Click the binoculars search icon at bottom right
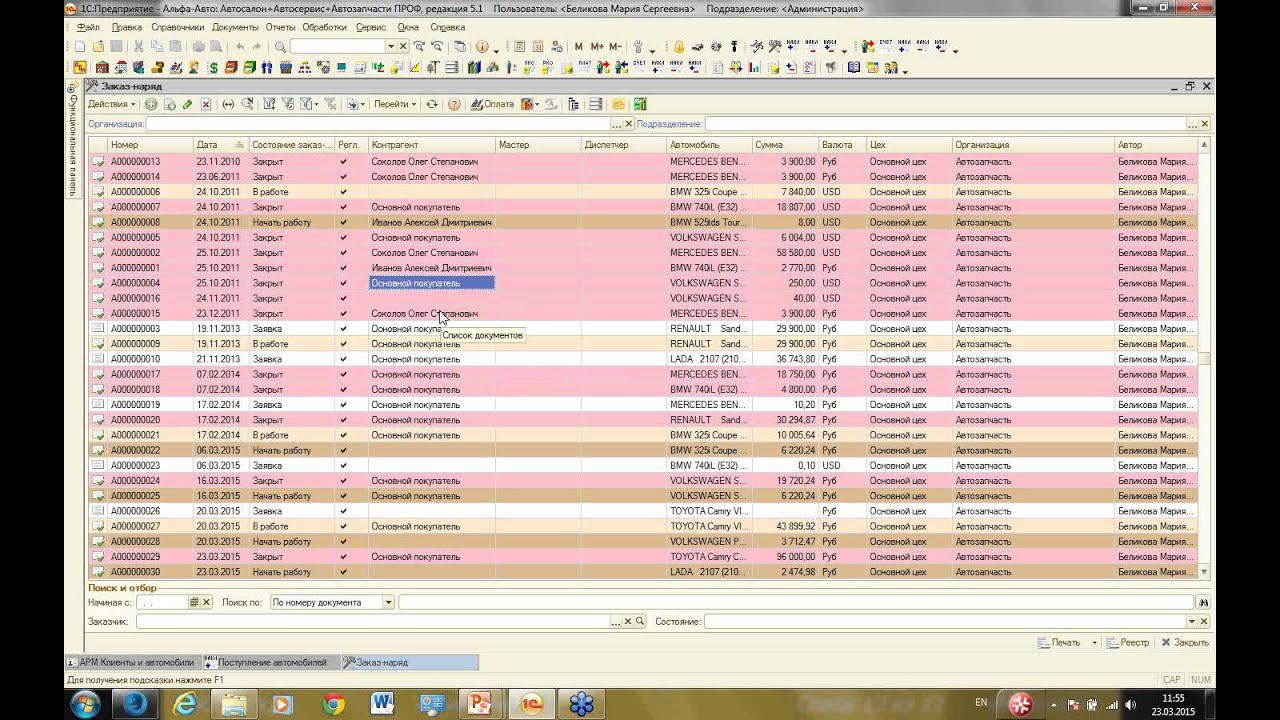The image size is (1280, 720). 1203,603
